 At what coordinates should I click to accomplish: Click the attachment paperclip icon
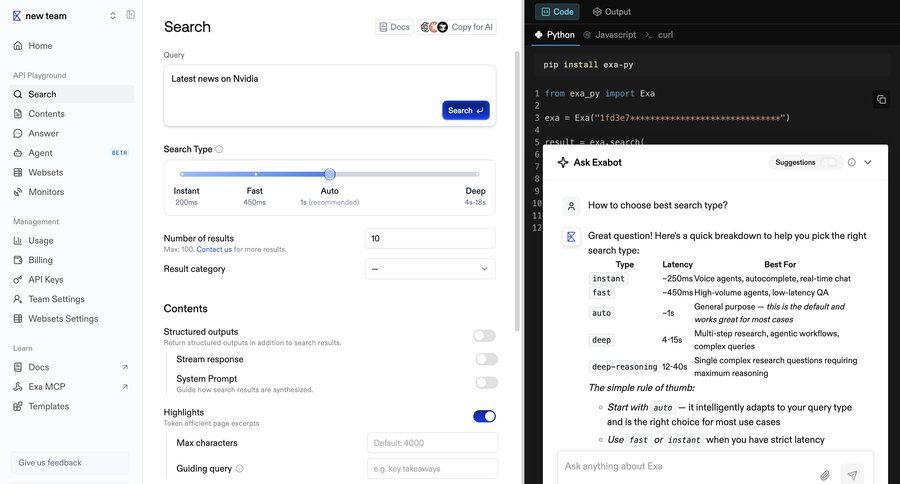[825, 475]
